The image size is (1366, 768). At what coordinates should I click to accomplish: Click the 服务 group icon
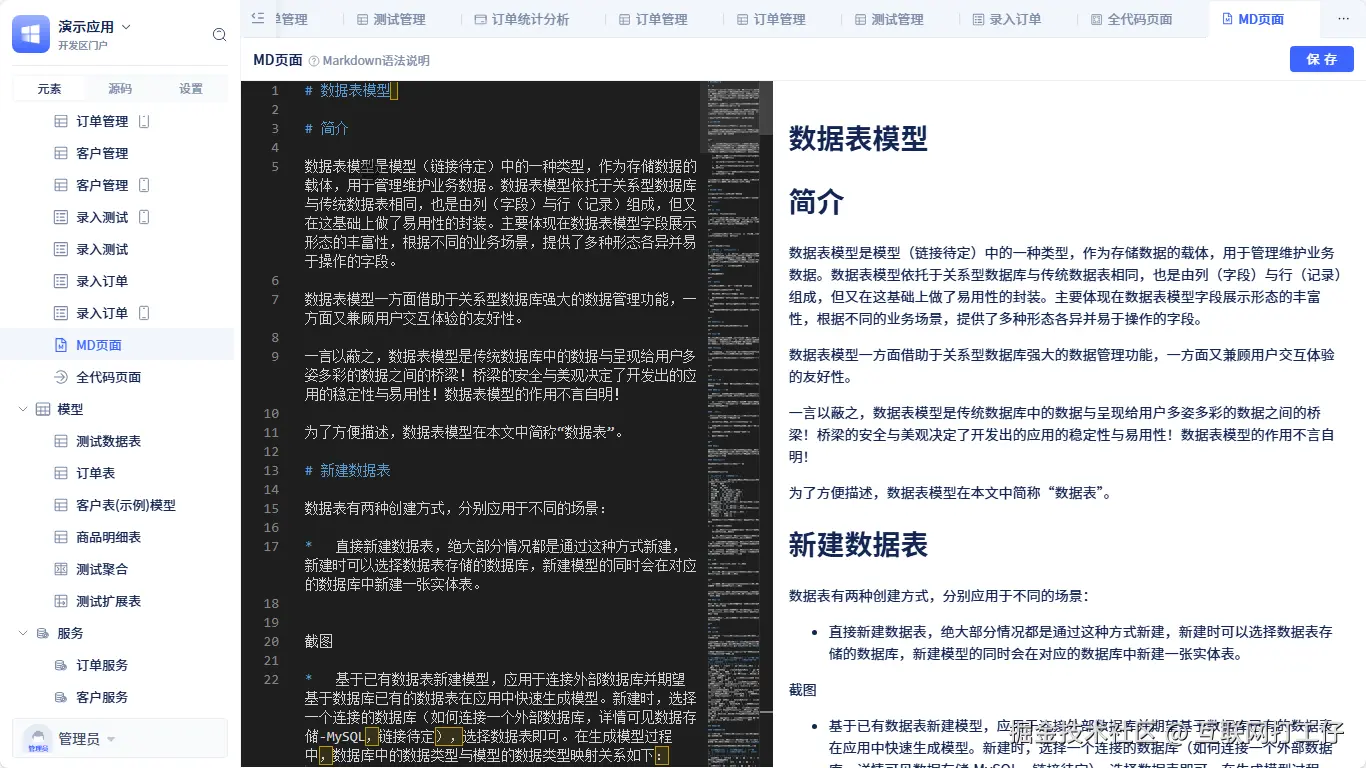pos(43,633)
